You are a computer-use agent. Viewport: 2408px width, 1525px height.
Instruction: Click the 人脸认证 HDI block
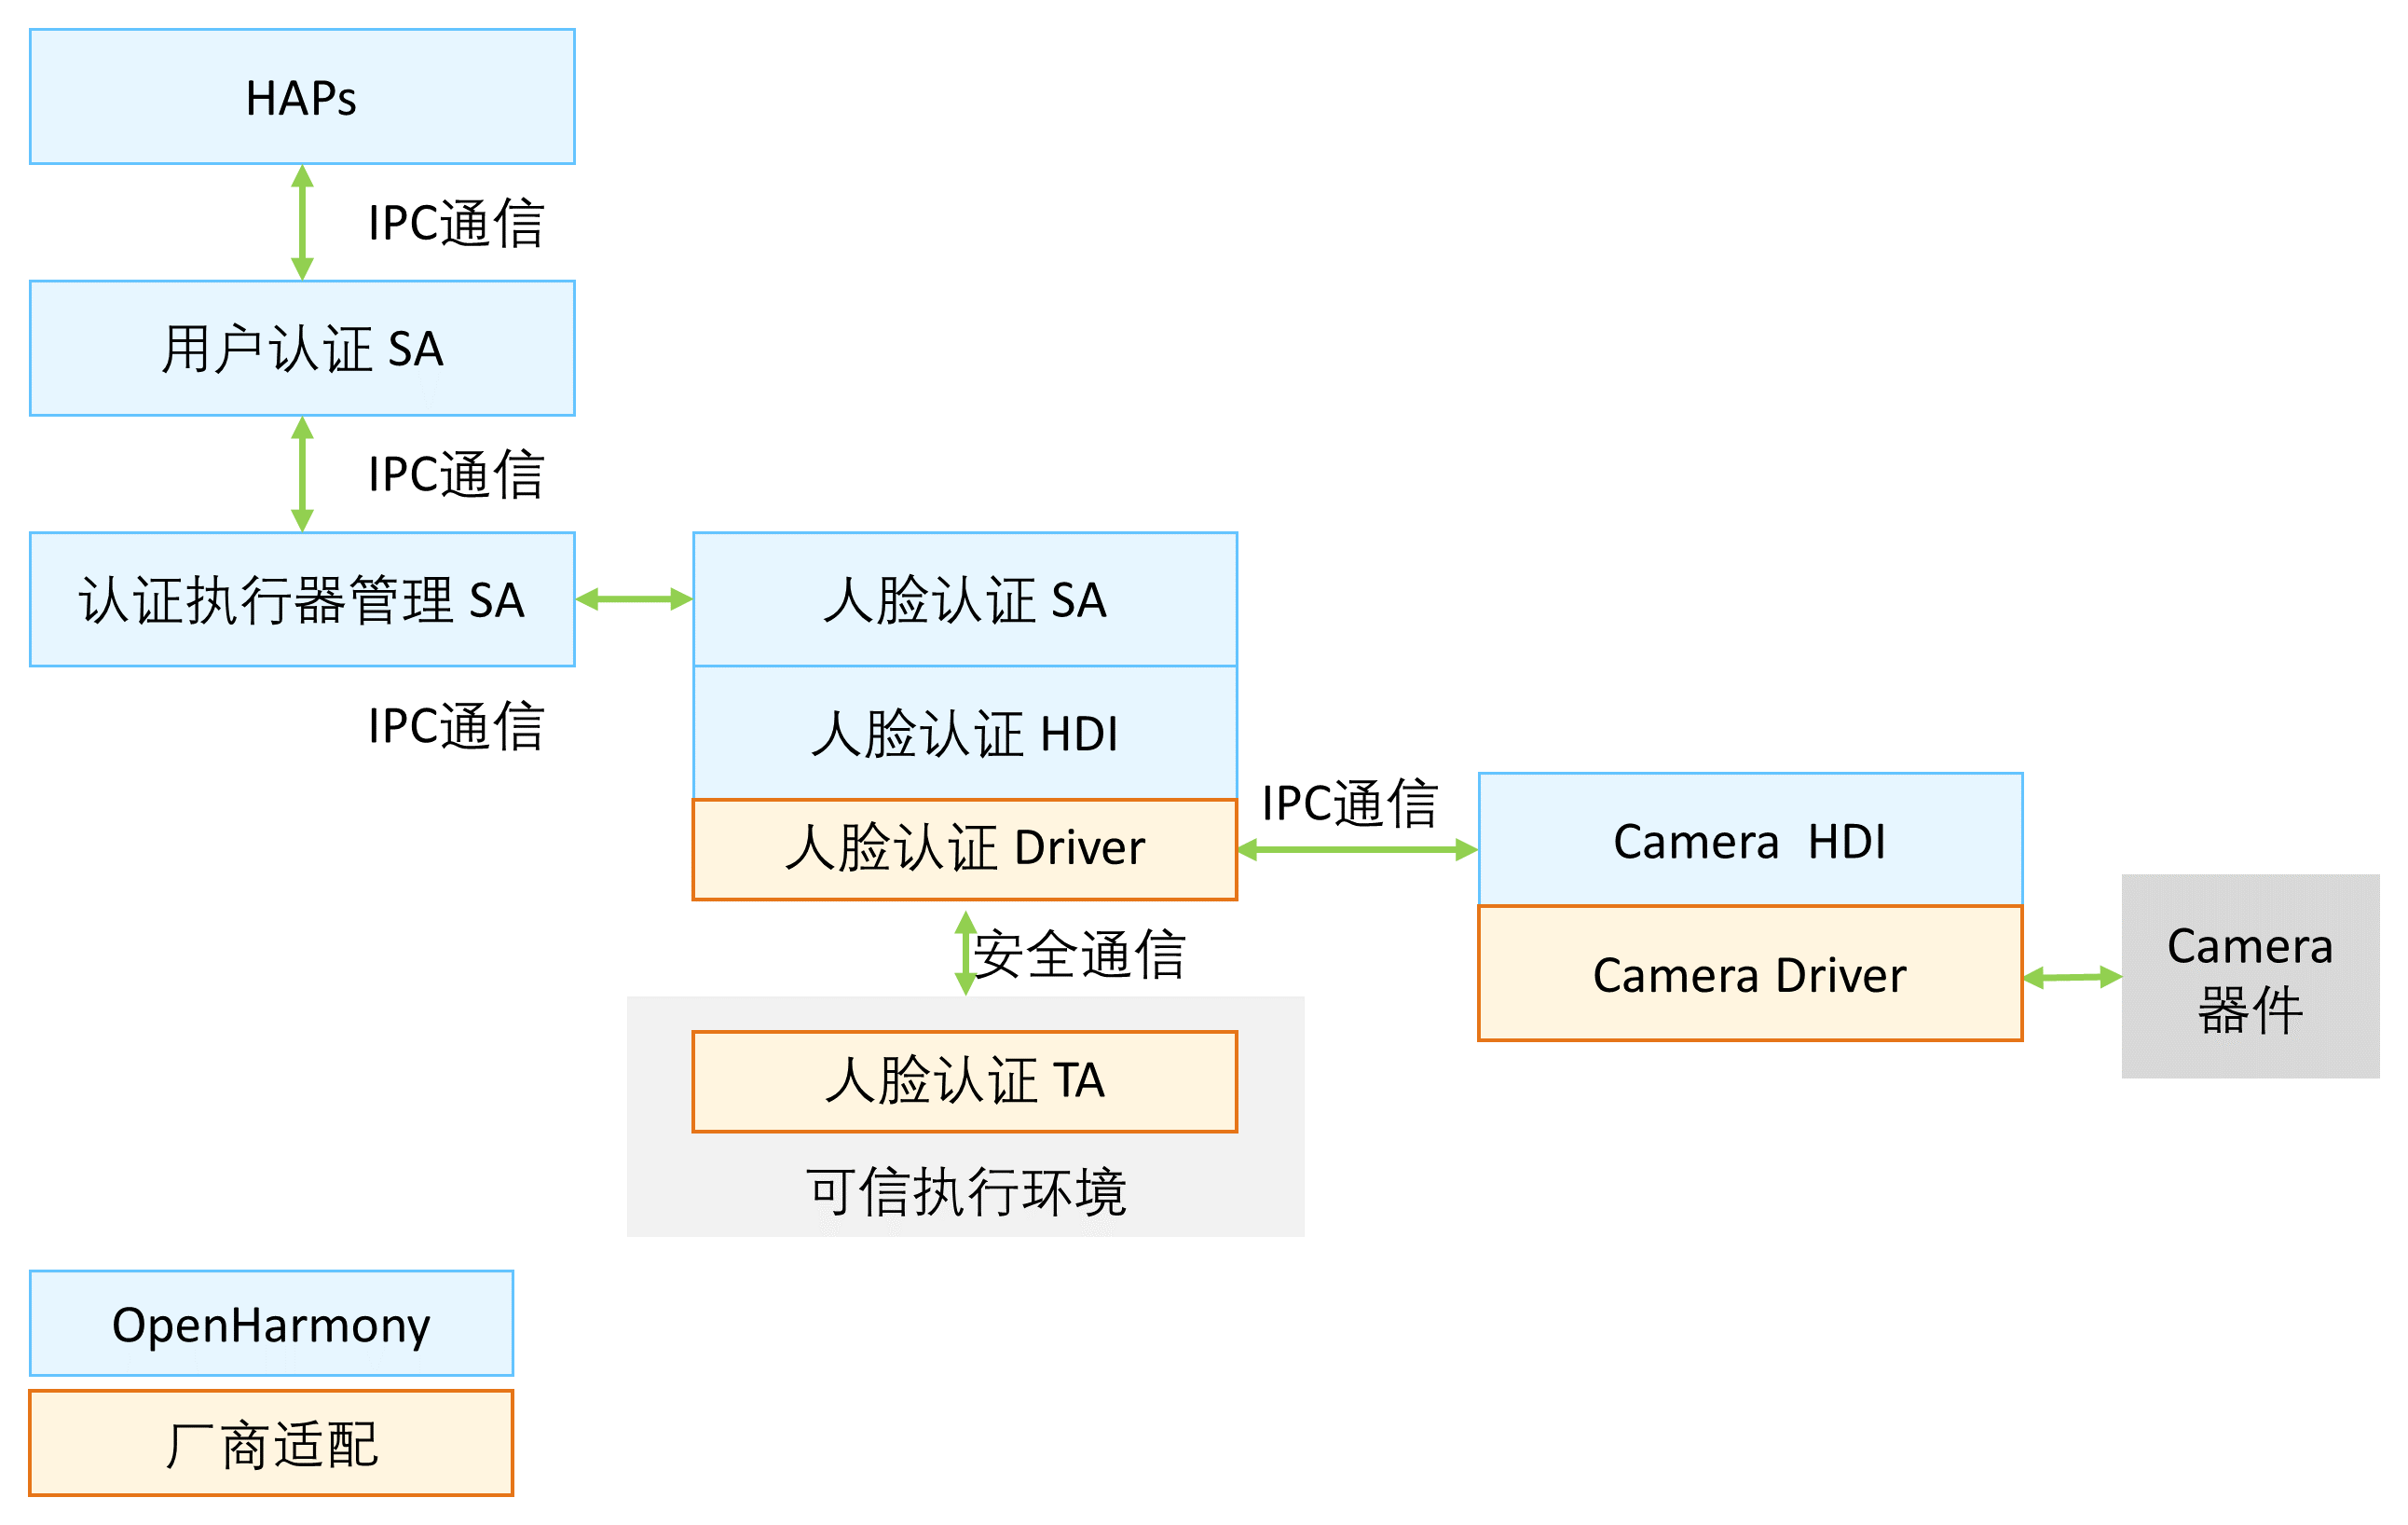[x=965, y=732]
